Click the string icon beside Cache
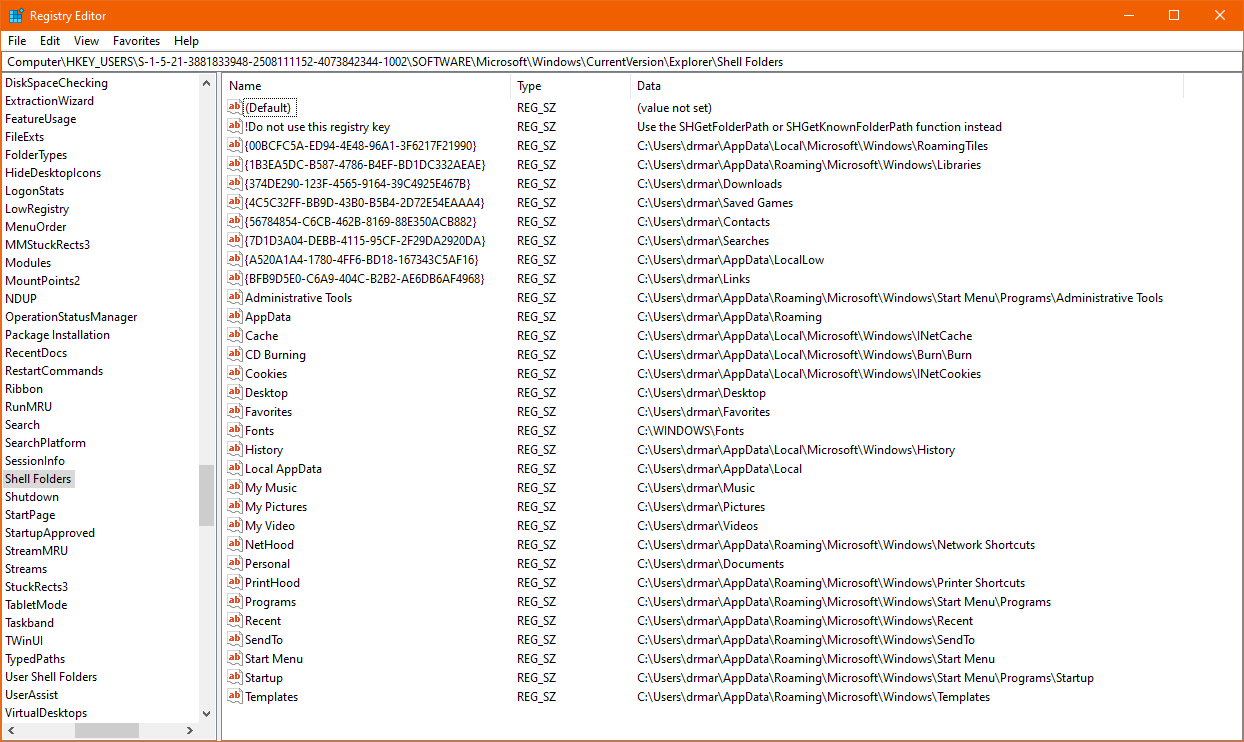This screenshot has height=742, width=1244. click(x=235, y=335)
